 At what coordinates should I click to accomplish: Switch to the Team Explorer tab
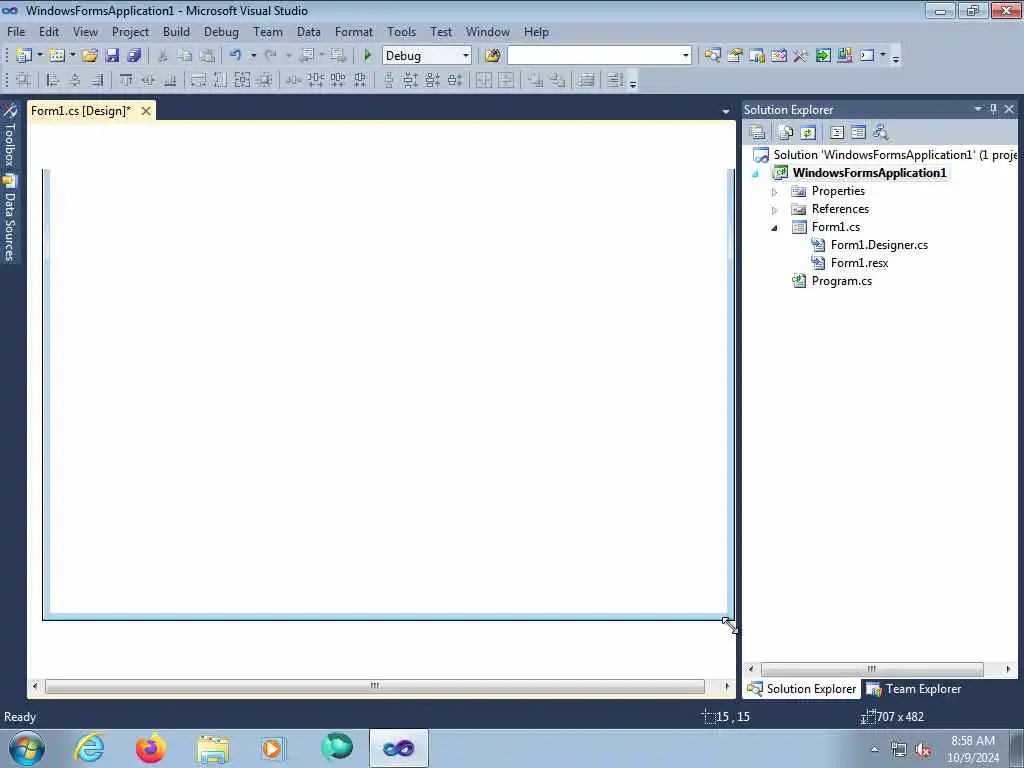click(914, 689)
